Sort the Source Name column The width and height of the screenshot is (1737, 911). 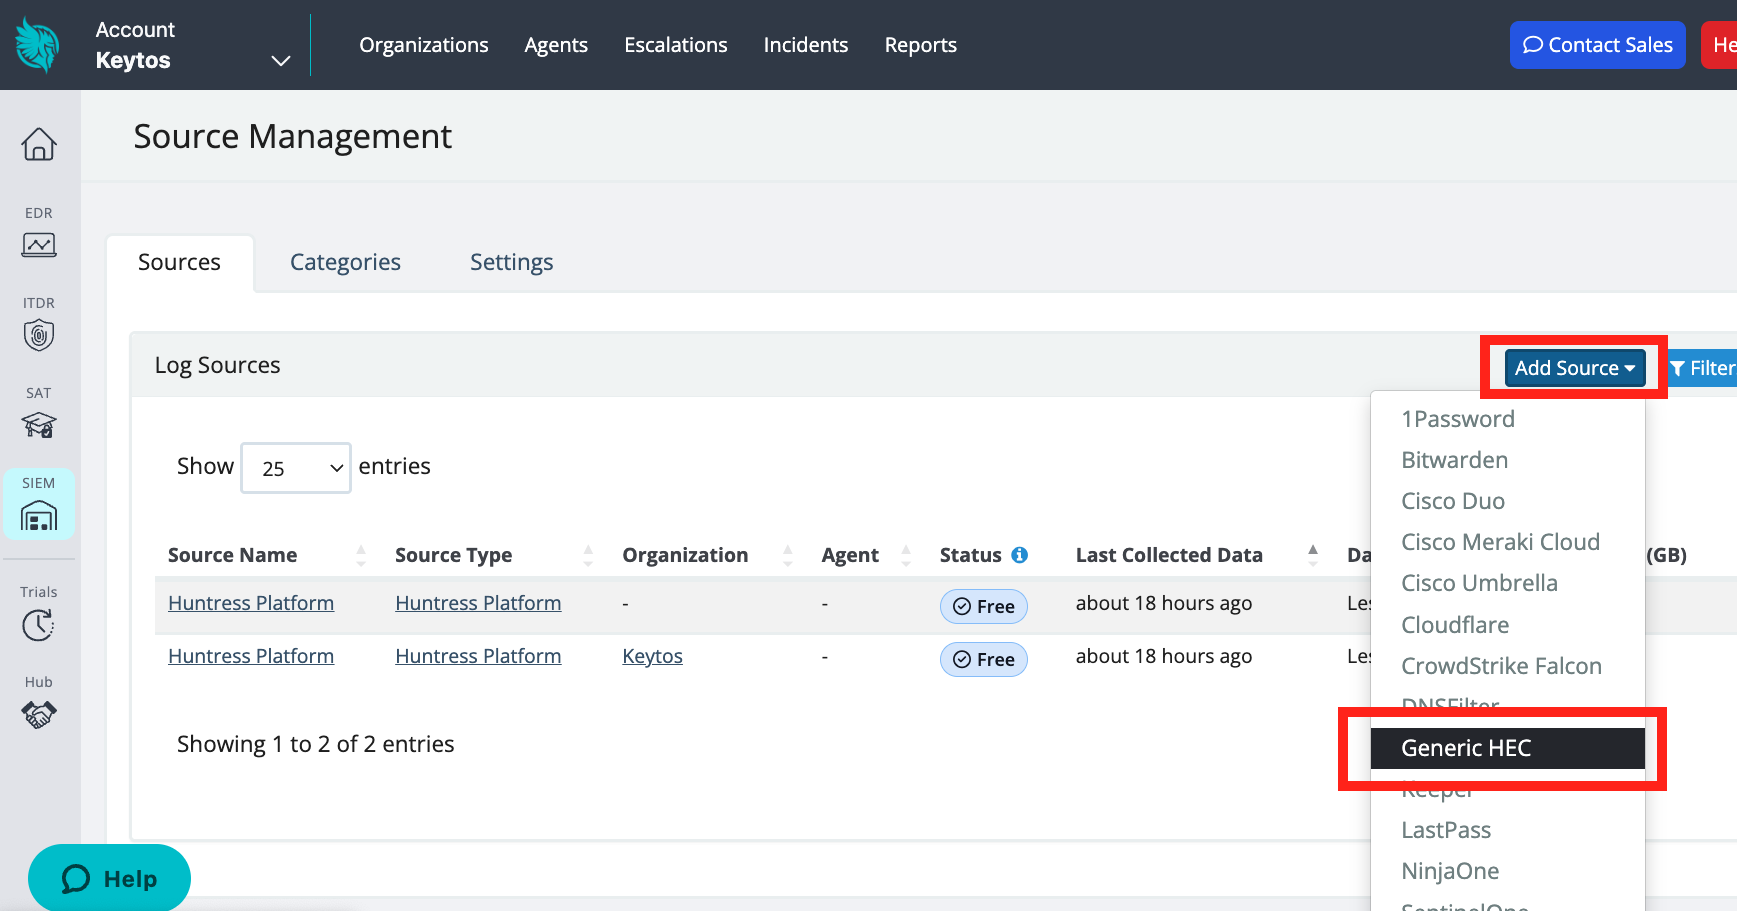click(x=361, y=554)
